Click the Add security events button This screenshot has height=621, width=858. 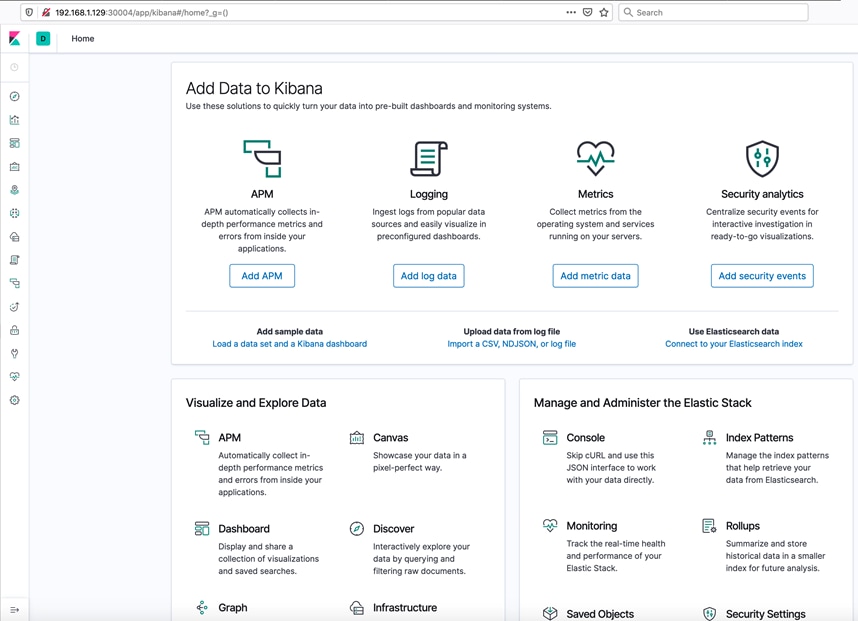[762, 276]
